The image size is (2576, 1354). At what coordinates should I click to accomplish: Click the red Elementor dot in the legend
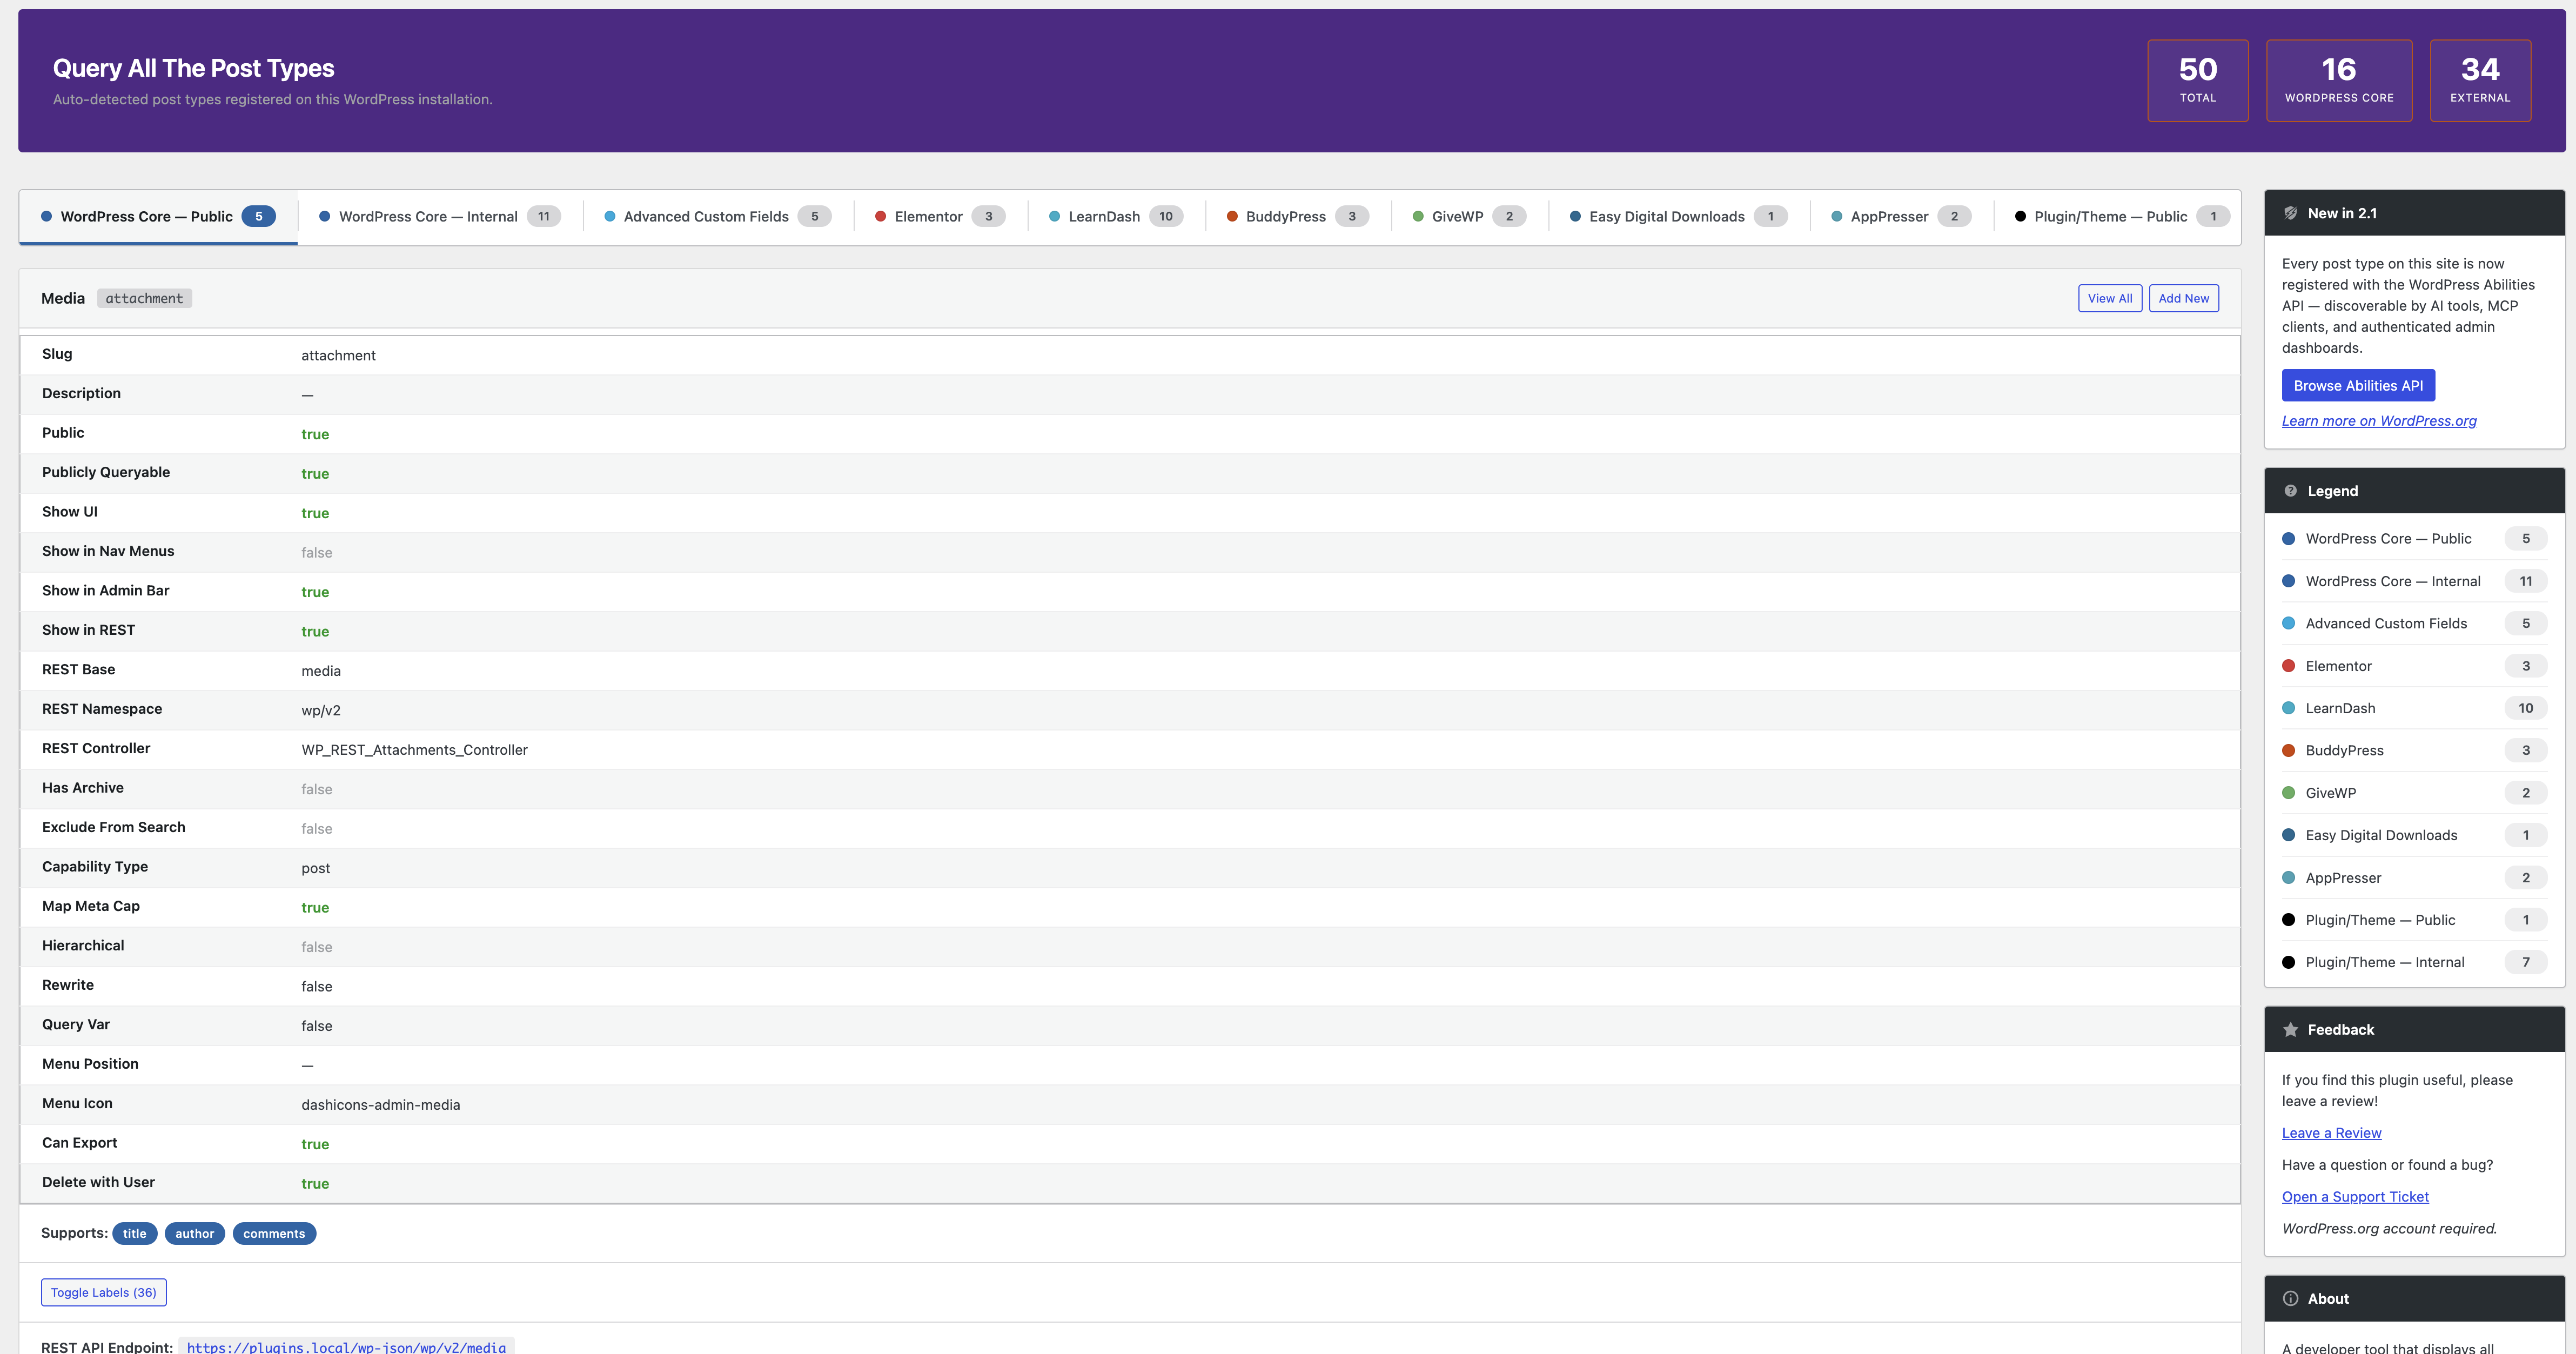(x=2288, y=666)
